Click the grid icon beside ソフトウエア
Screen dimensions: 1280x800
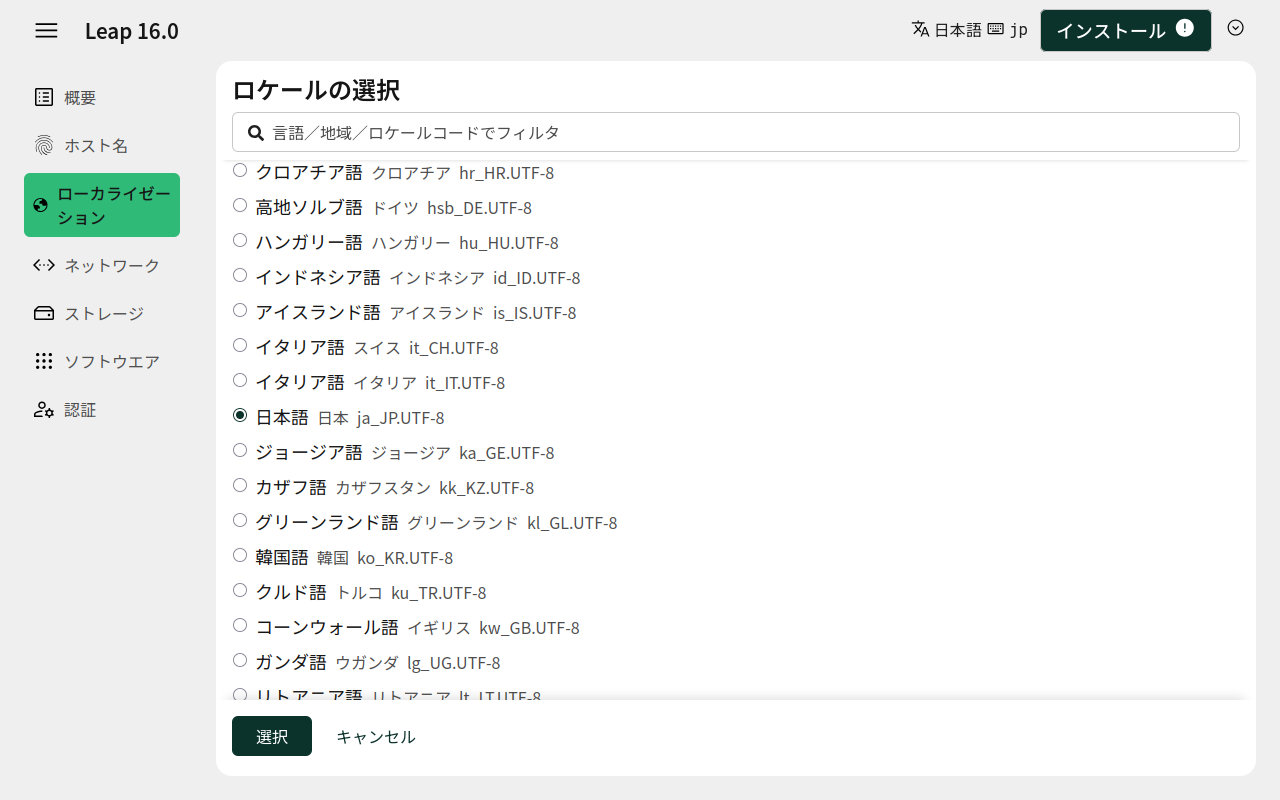click(44, 361)
